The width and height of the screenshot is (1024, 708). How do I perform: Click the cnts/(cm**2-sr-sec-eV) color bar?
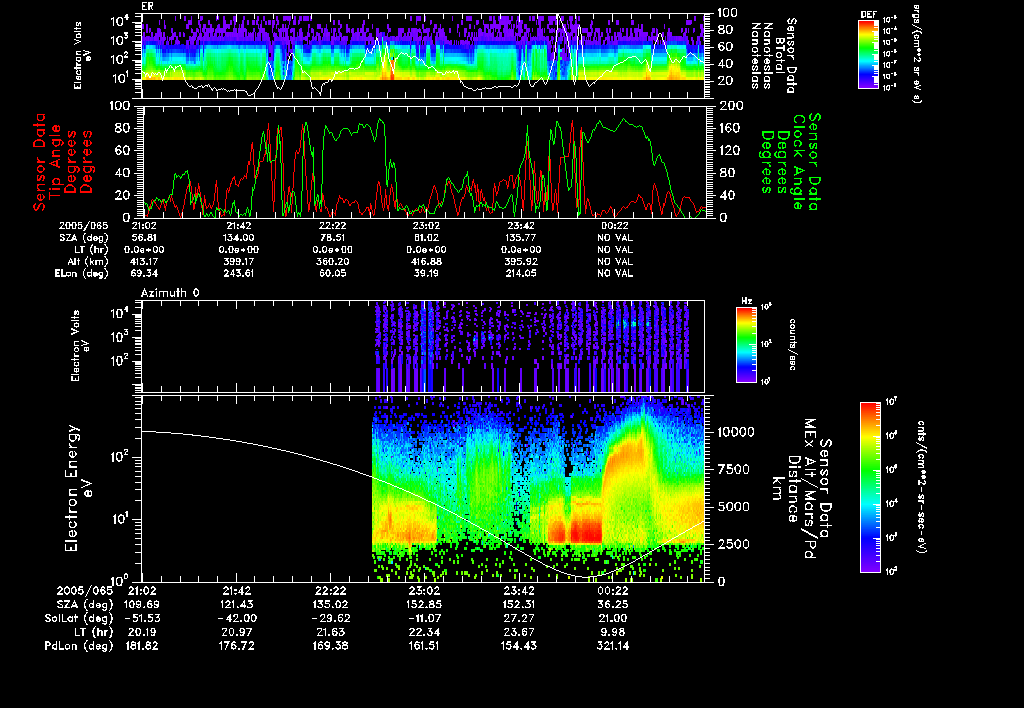(x=870, y=487)
